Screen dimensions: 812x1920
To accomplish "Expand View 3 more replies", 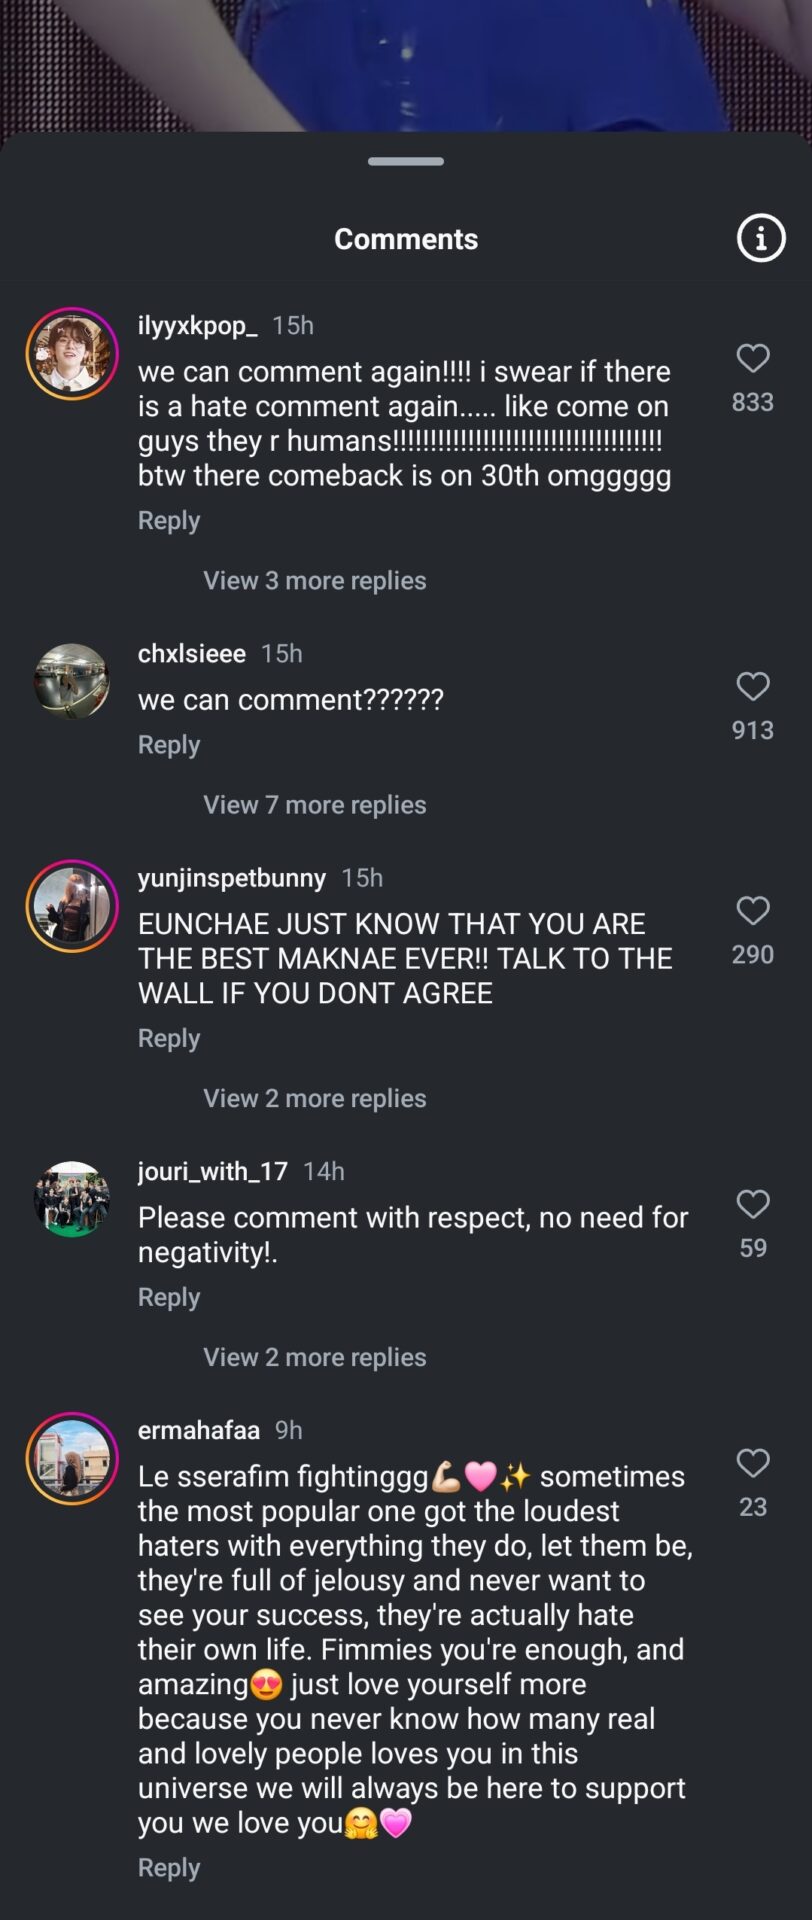I will [x=314, y=580].
